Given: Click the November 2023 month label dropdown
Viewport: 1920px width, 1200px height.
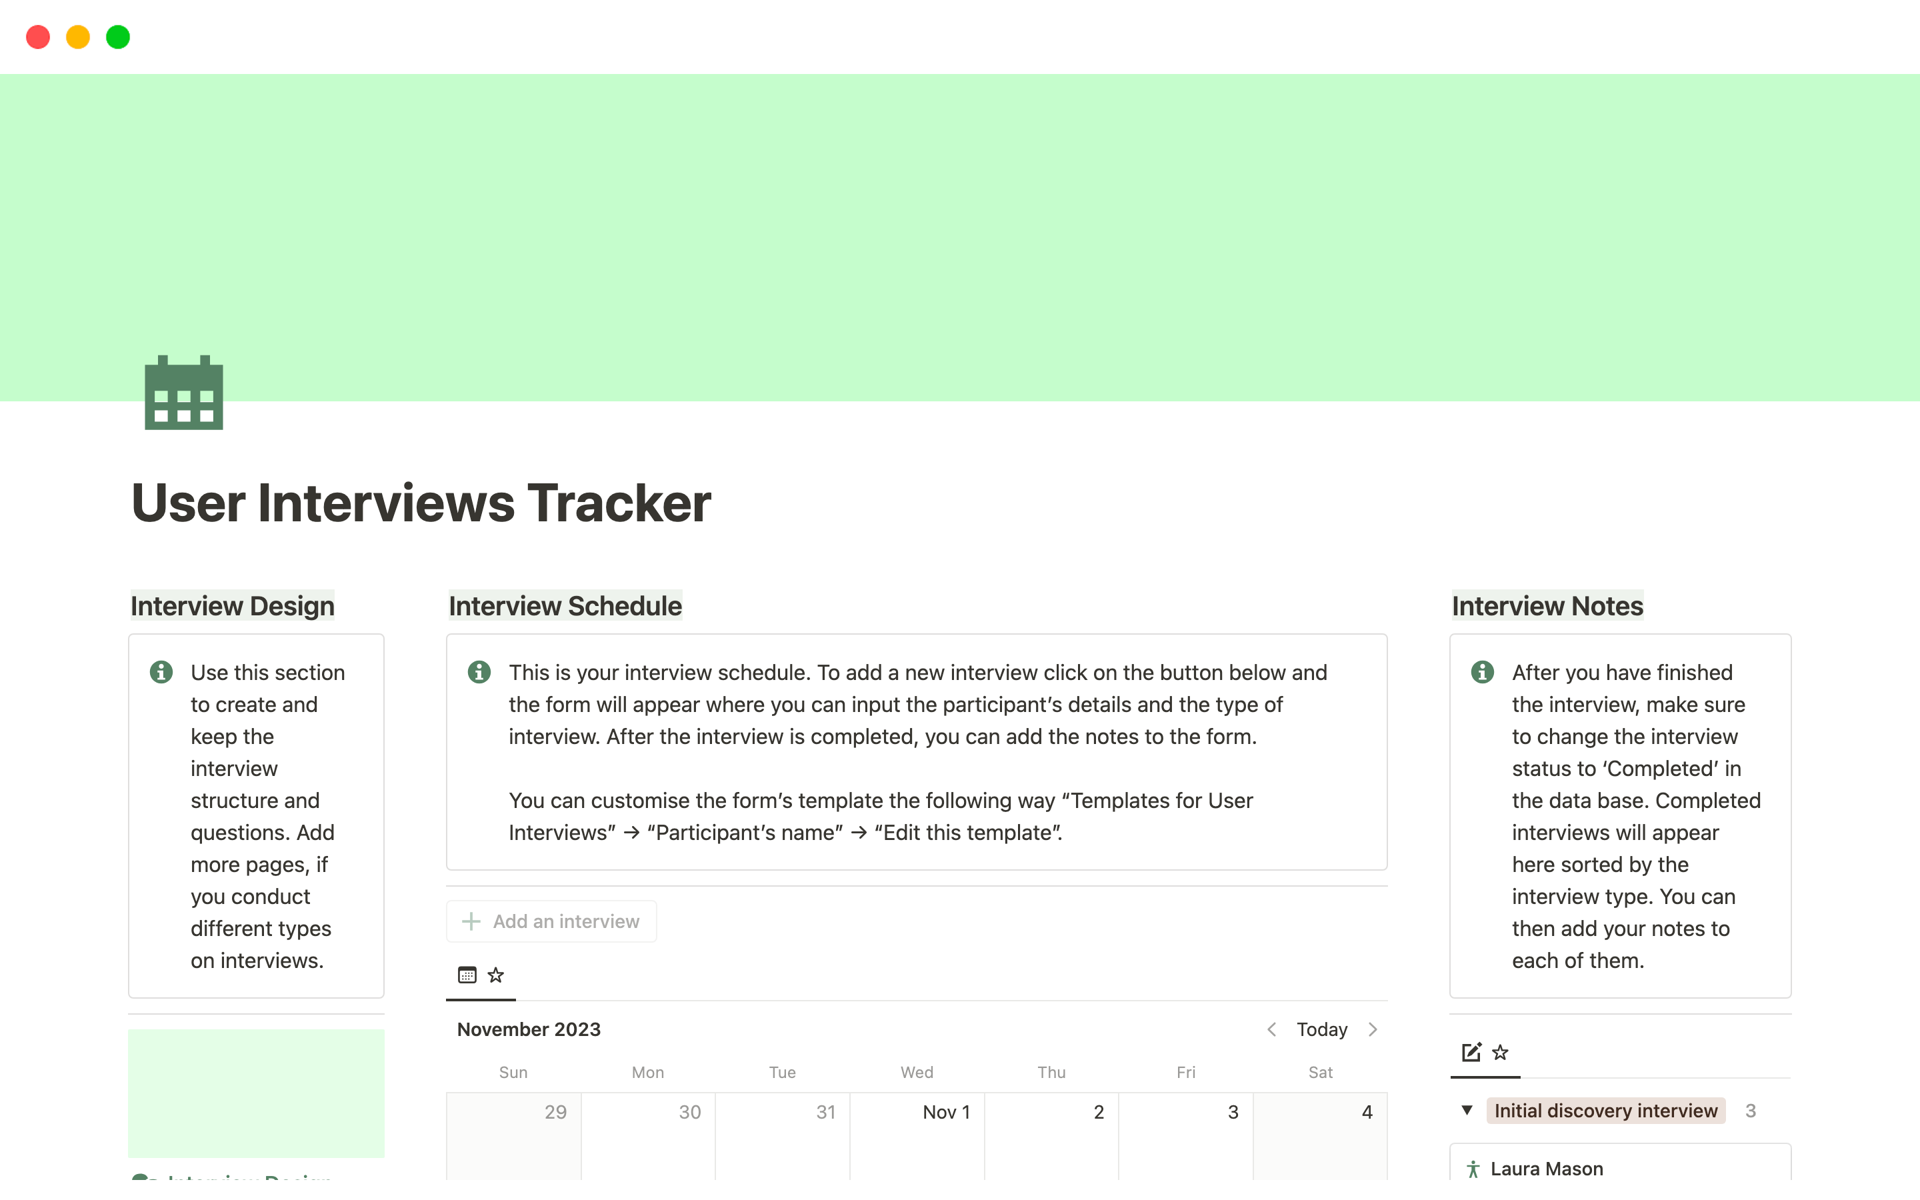Looking at the screenshot, I should [x=529, y=1027].
